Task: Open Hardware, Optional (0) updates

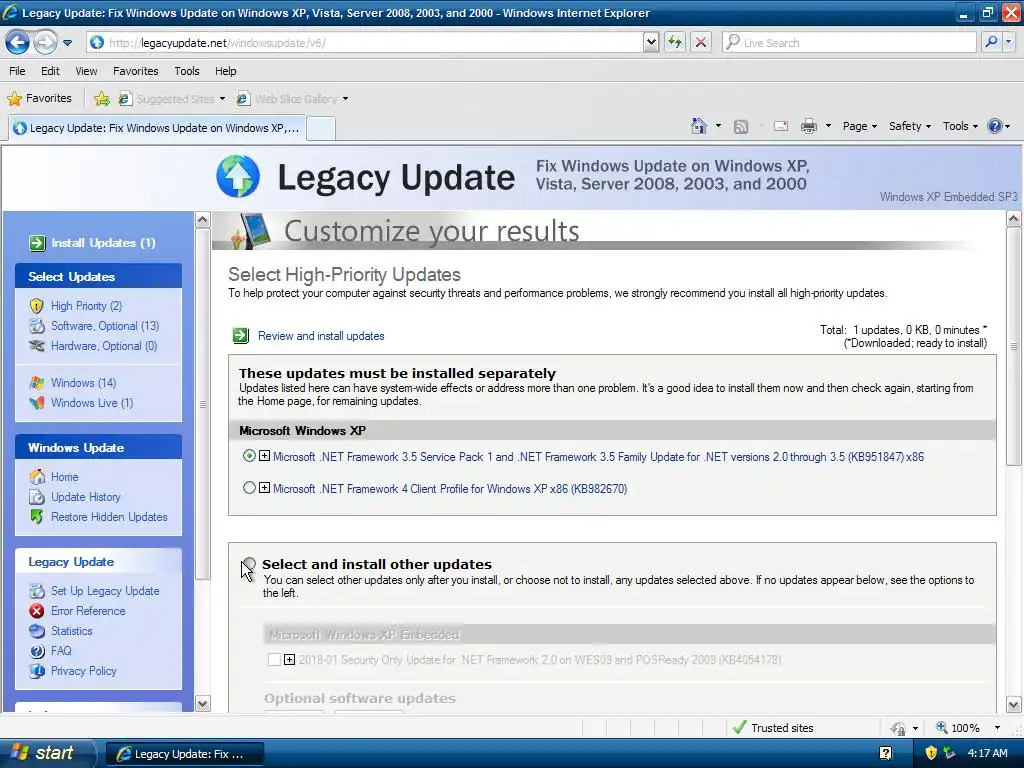Action: [x=104, y=346]
